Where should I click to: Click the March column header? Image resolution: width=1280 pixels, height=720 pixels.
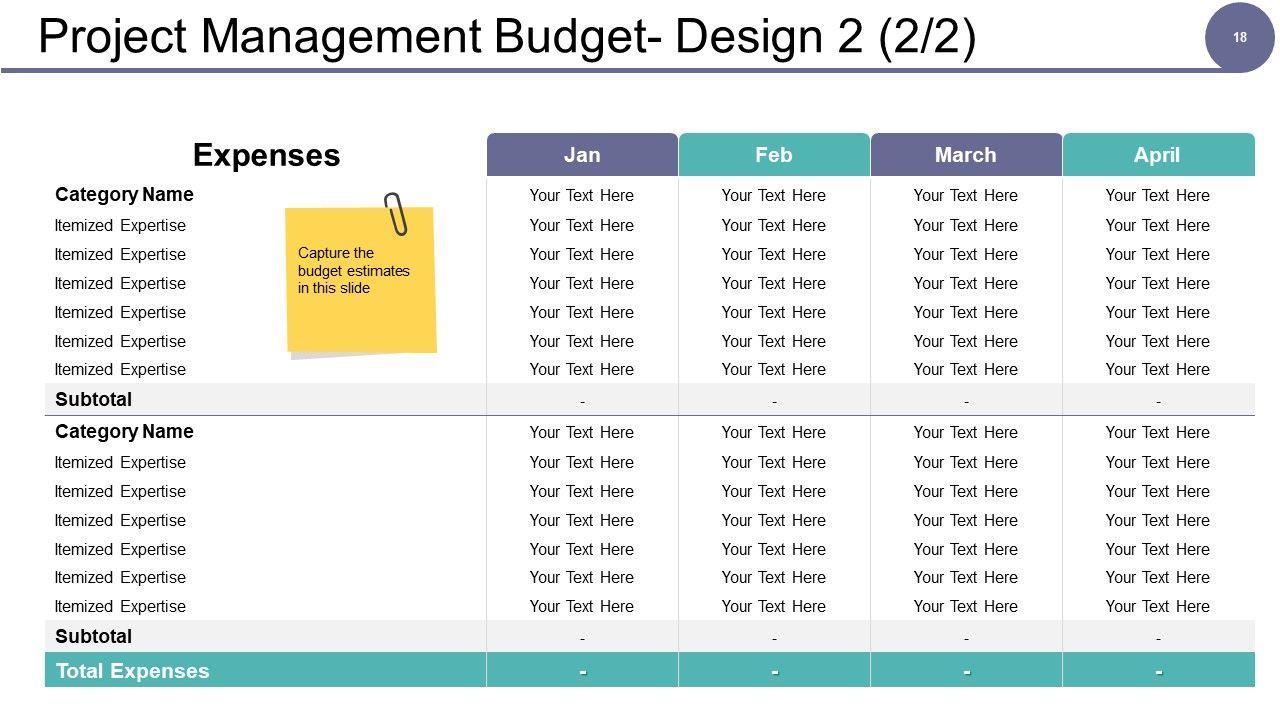(x=966, y=155)
